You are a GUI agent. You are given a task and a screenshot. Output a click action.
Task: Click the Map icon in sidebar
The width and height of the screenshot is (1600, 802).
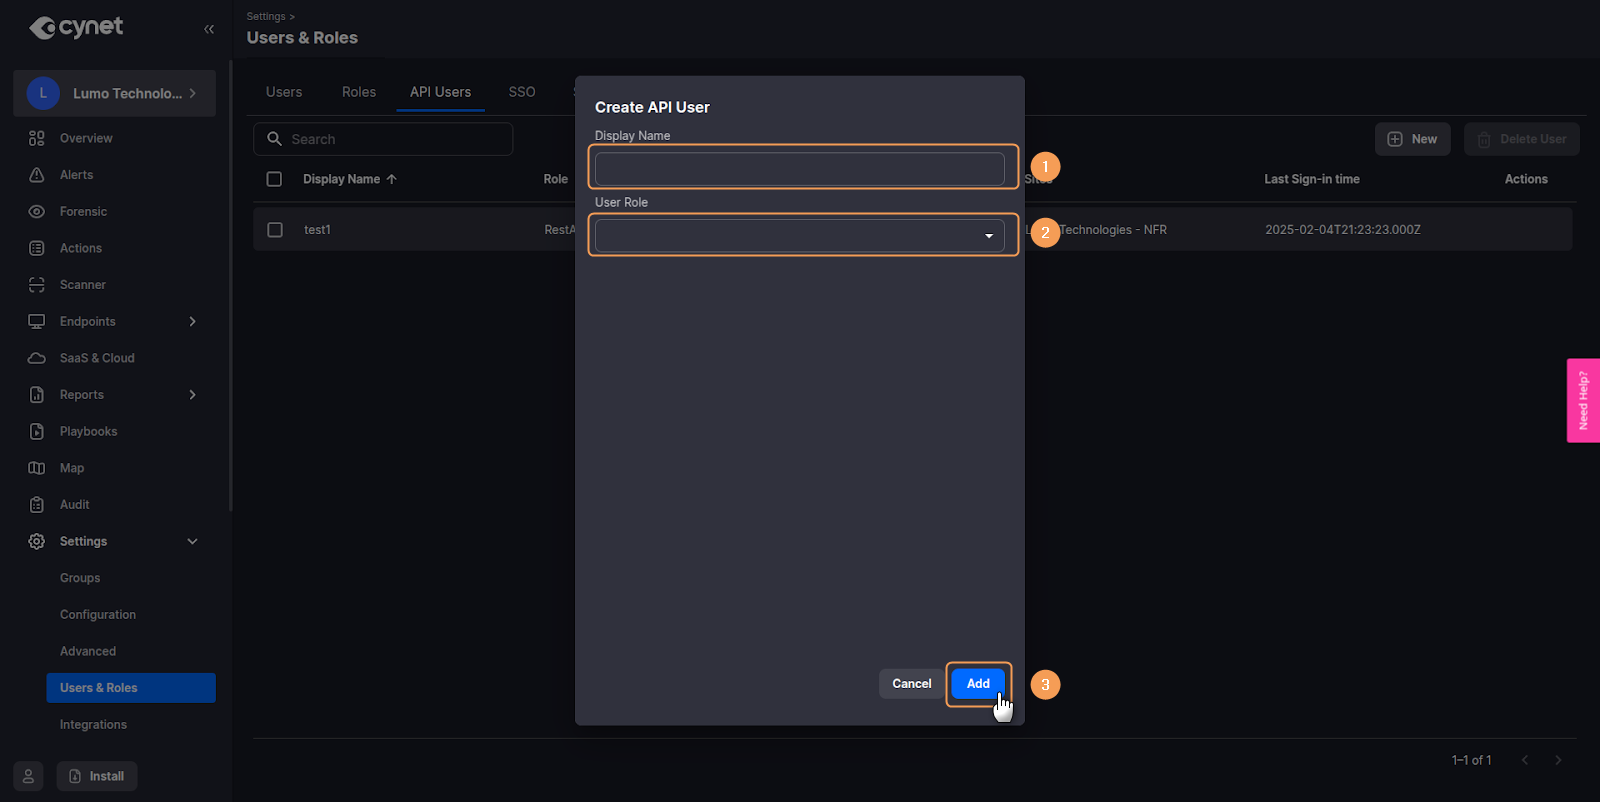(x=37, y=468)
